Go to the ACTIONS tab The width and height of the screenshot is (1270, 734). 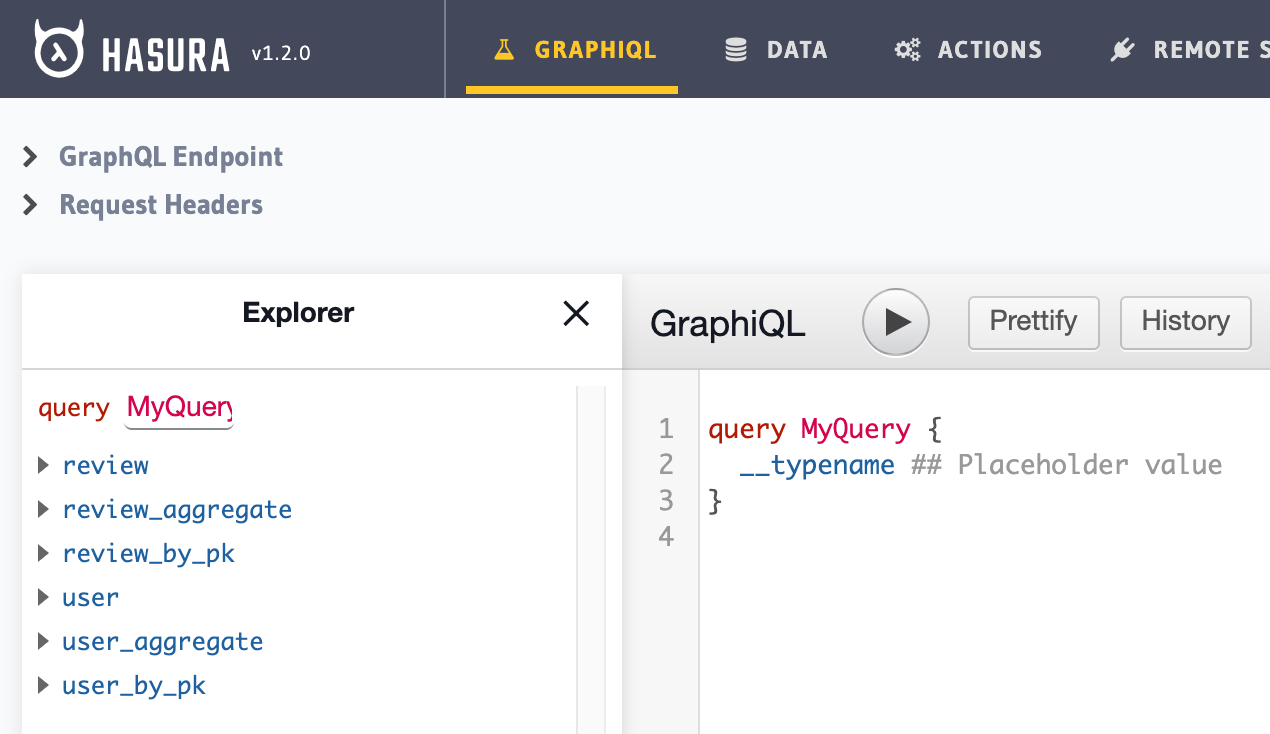pos(968,49)
